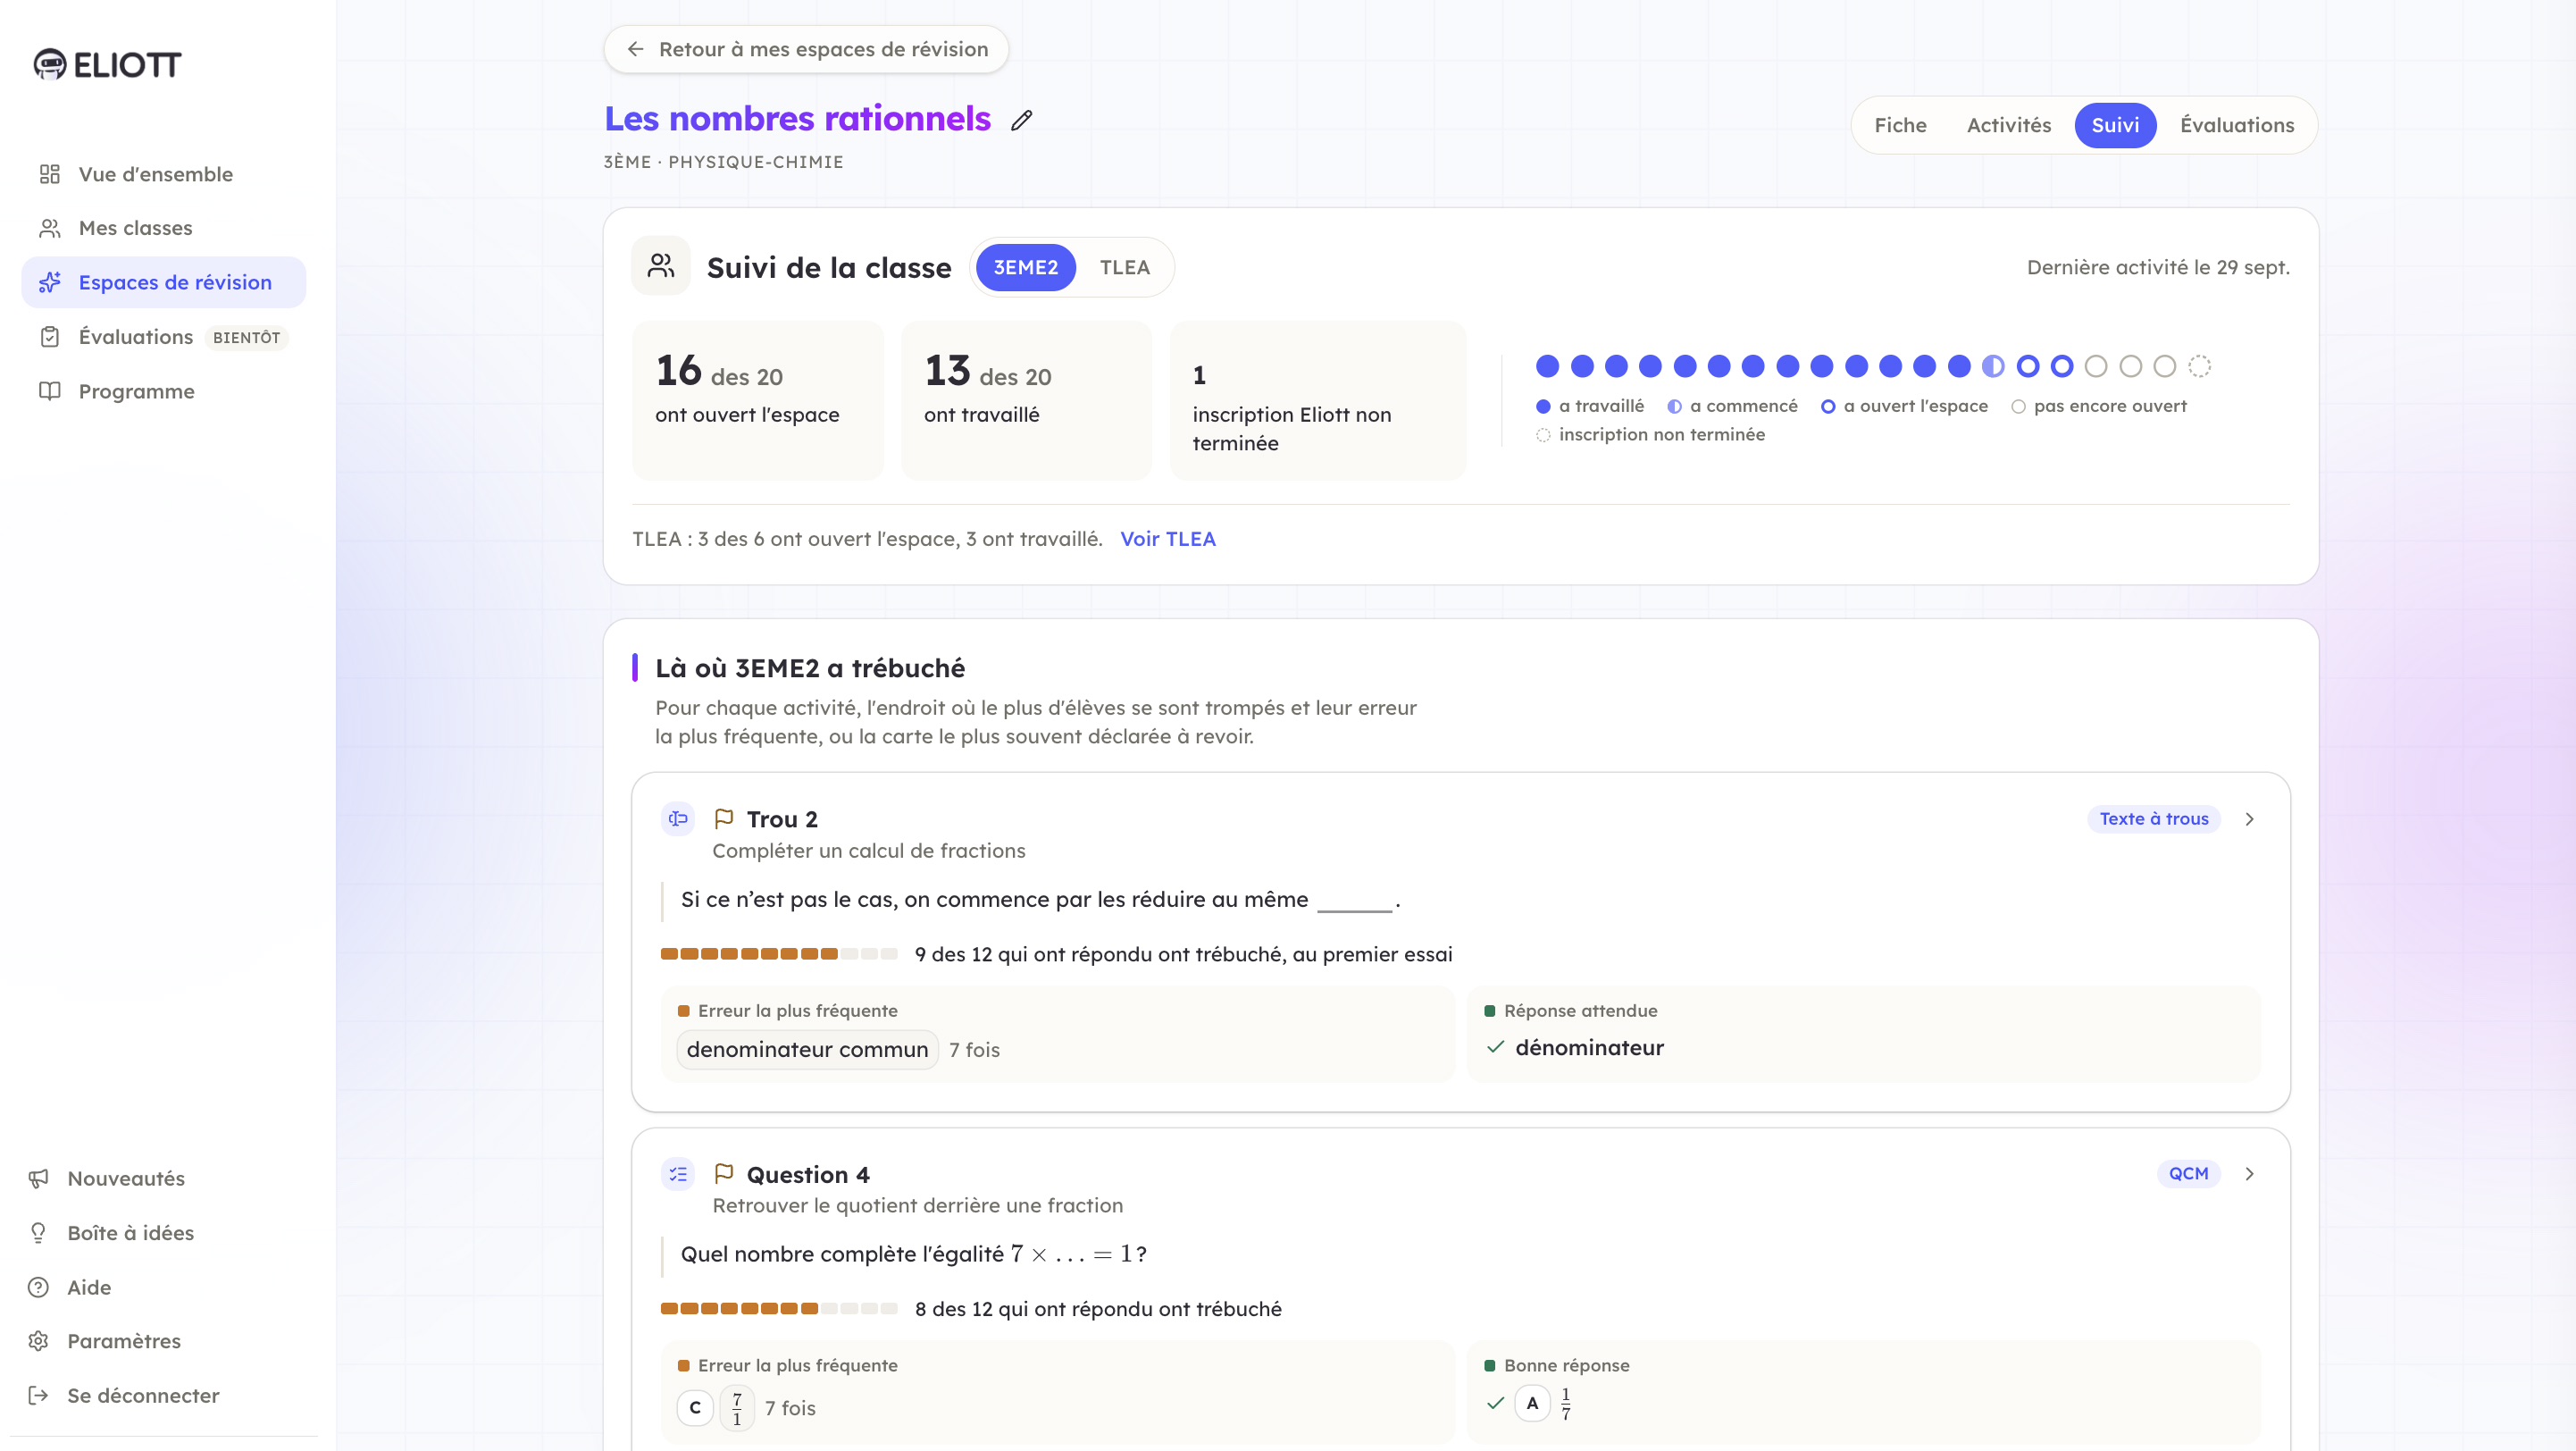This screenshot has height=1451, width=2576.
Task: Open the Vue d'ensemble grid icon
Action: pyautogui.click(x=50, y=174)
